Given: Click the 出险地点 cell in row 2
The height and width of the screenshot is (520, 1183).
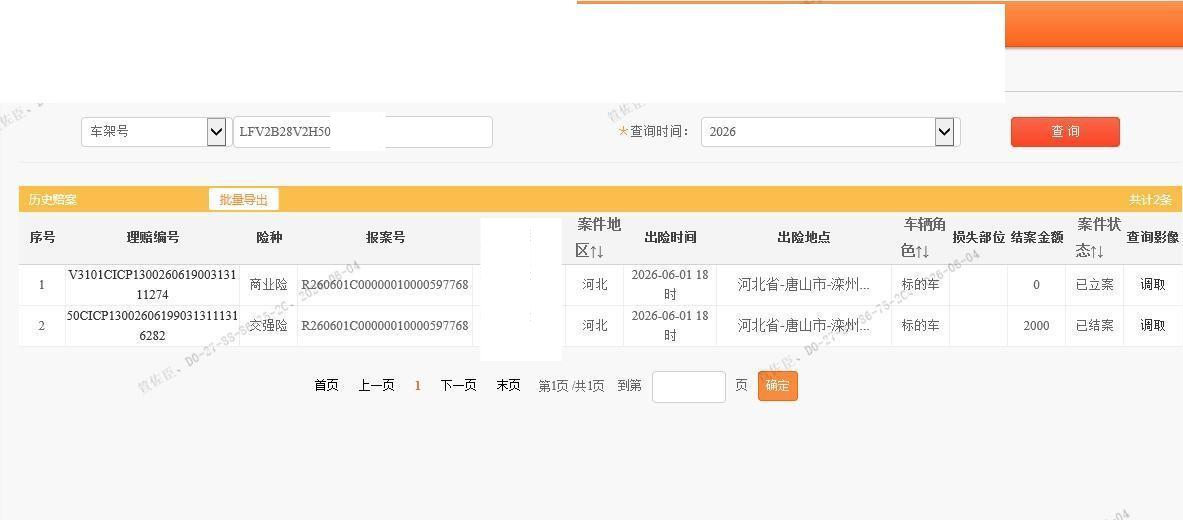Looking at the screenshot, I should coord(804,325).
